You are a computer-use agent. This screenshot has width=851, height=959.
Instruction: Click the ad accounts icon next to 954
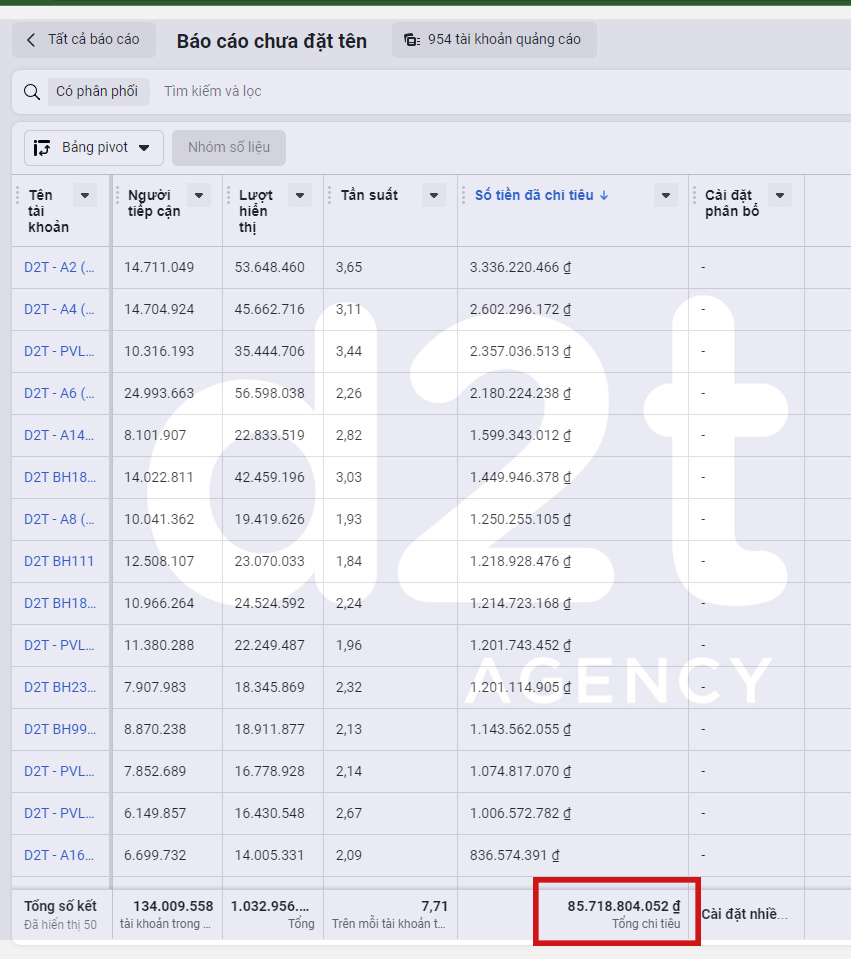click(412, 40)
